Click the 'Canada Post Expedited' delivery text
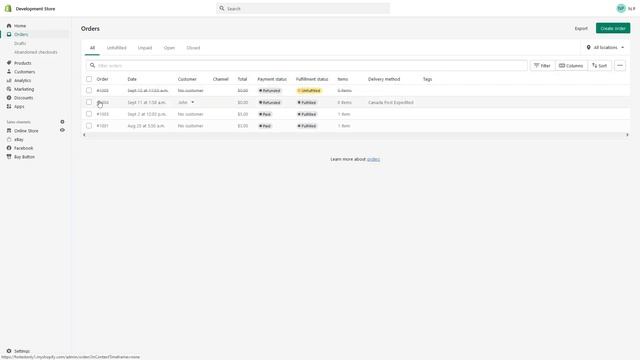Viewport: 640px width, 360px height. 391,102
